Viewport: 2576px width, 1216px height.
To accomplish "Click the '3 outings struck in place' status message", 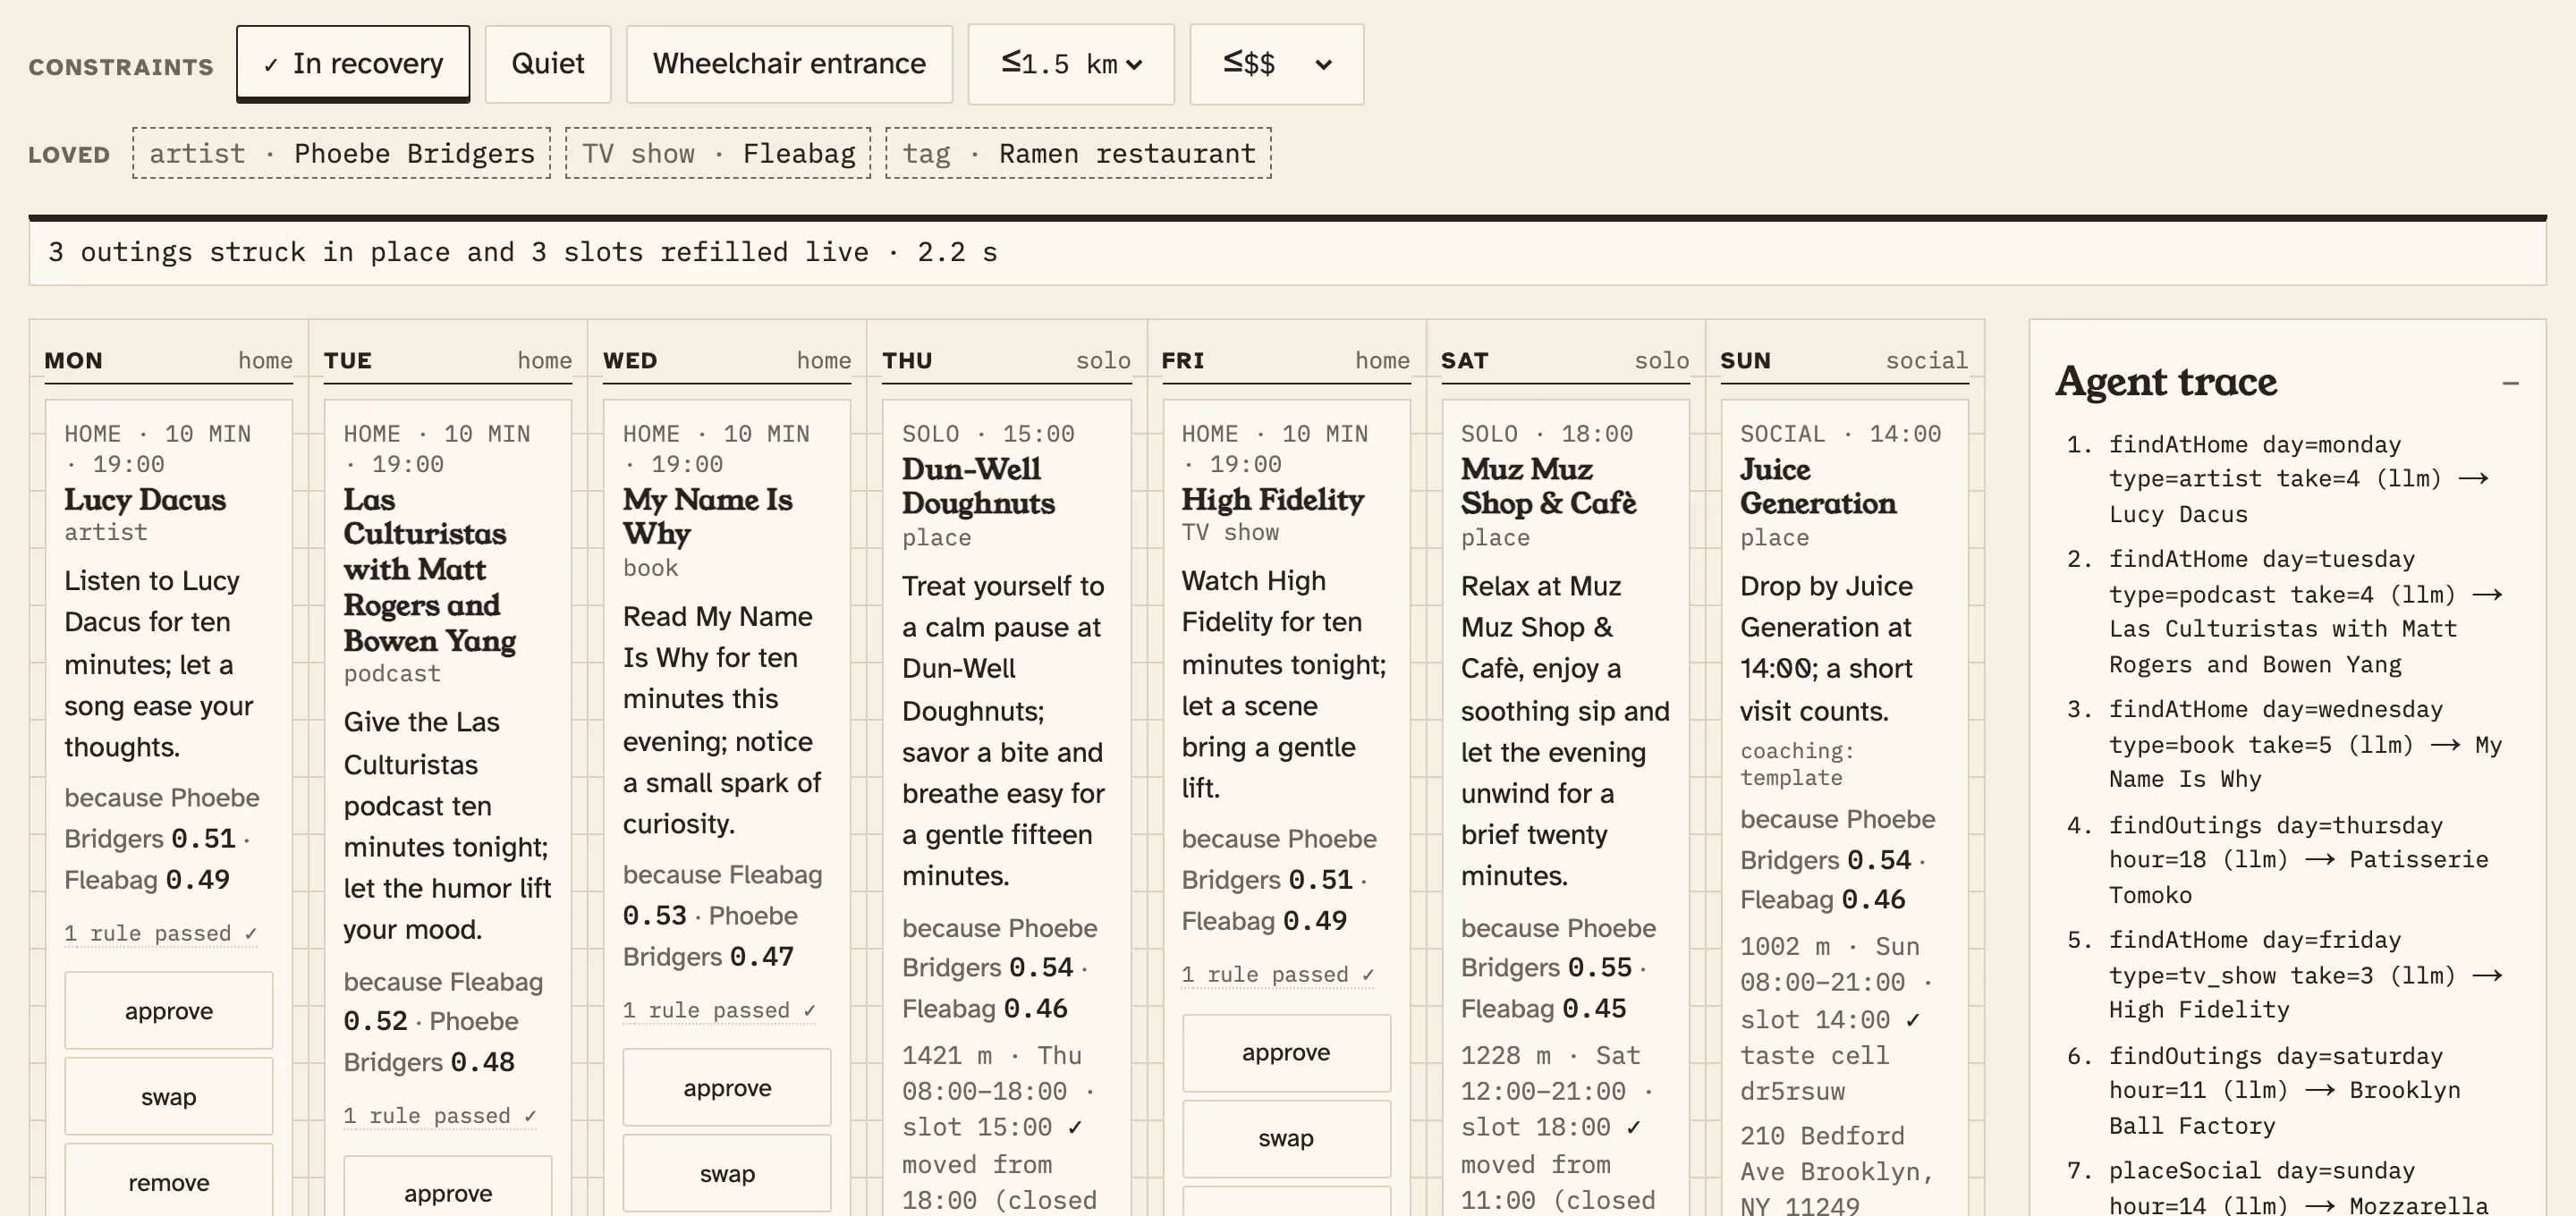I will click(523, 252).
